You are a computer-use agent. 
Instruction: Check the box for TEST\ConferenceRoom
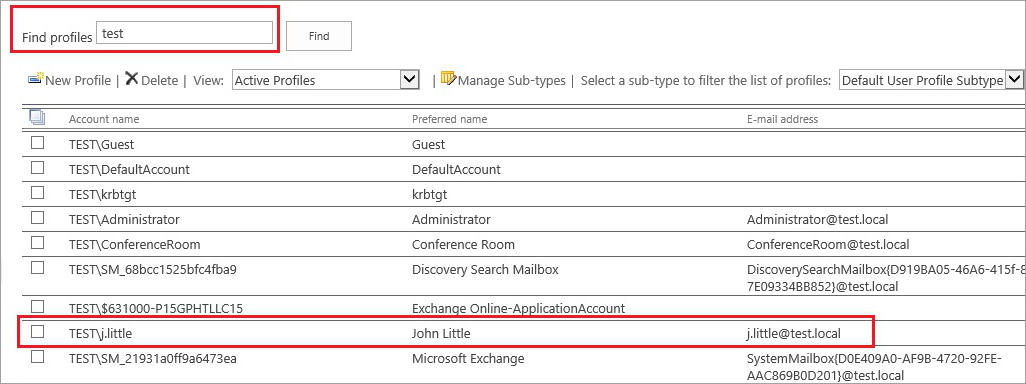(38, 242)
